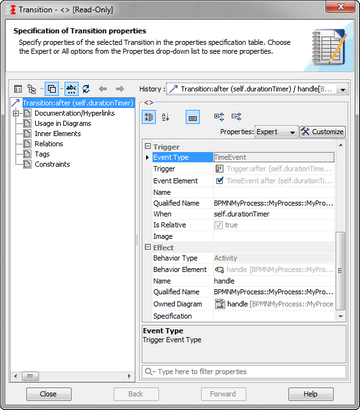Toggle the abc text display button
The image size is (360, 410).
coord(71,89)
